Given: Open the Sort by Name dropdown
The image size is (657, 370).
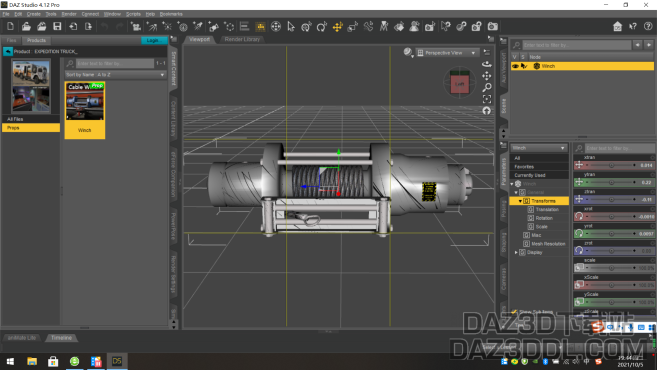Looking at the screenshot, I should (115, 75).
